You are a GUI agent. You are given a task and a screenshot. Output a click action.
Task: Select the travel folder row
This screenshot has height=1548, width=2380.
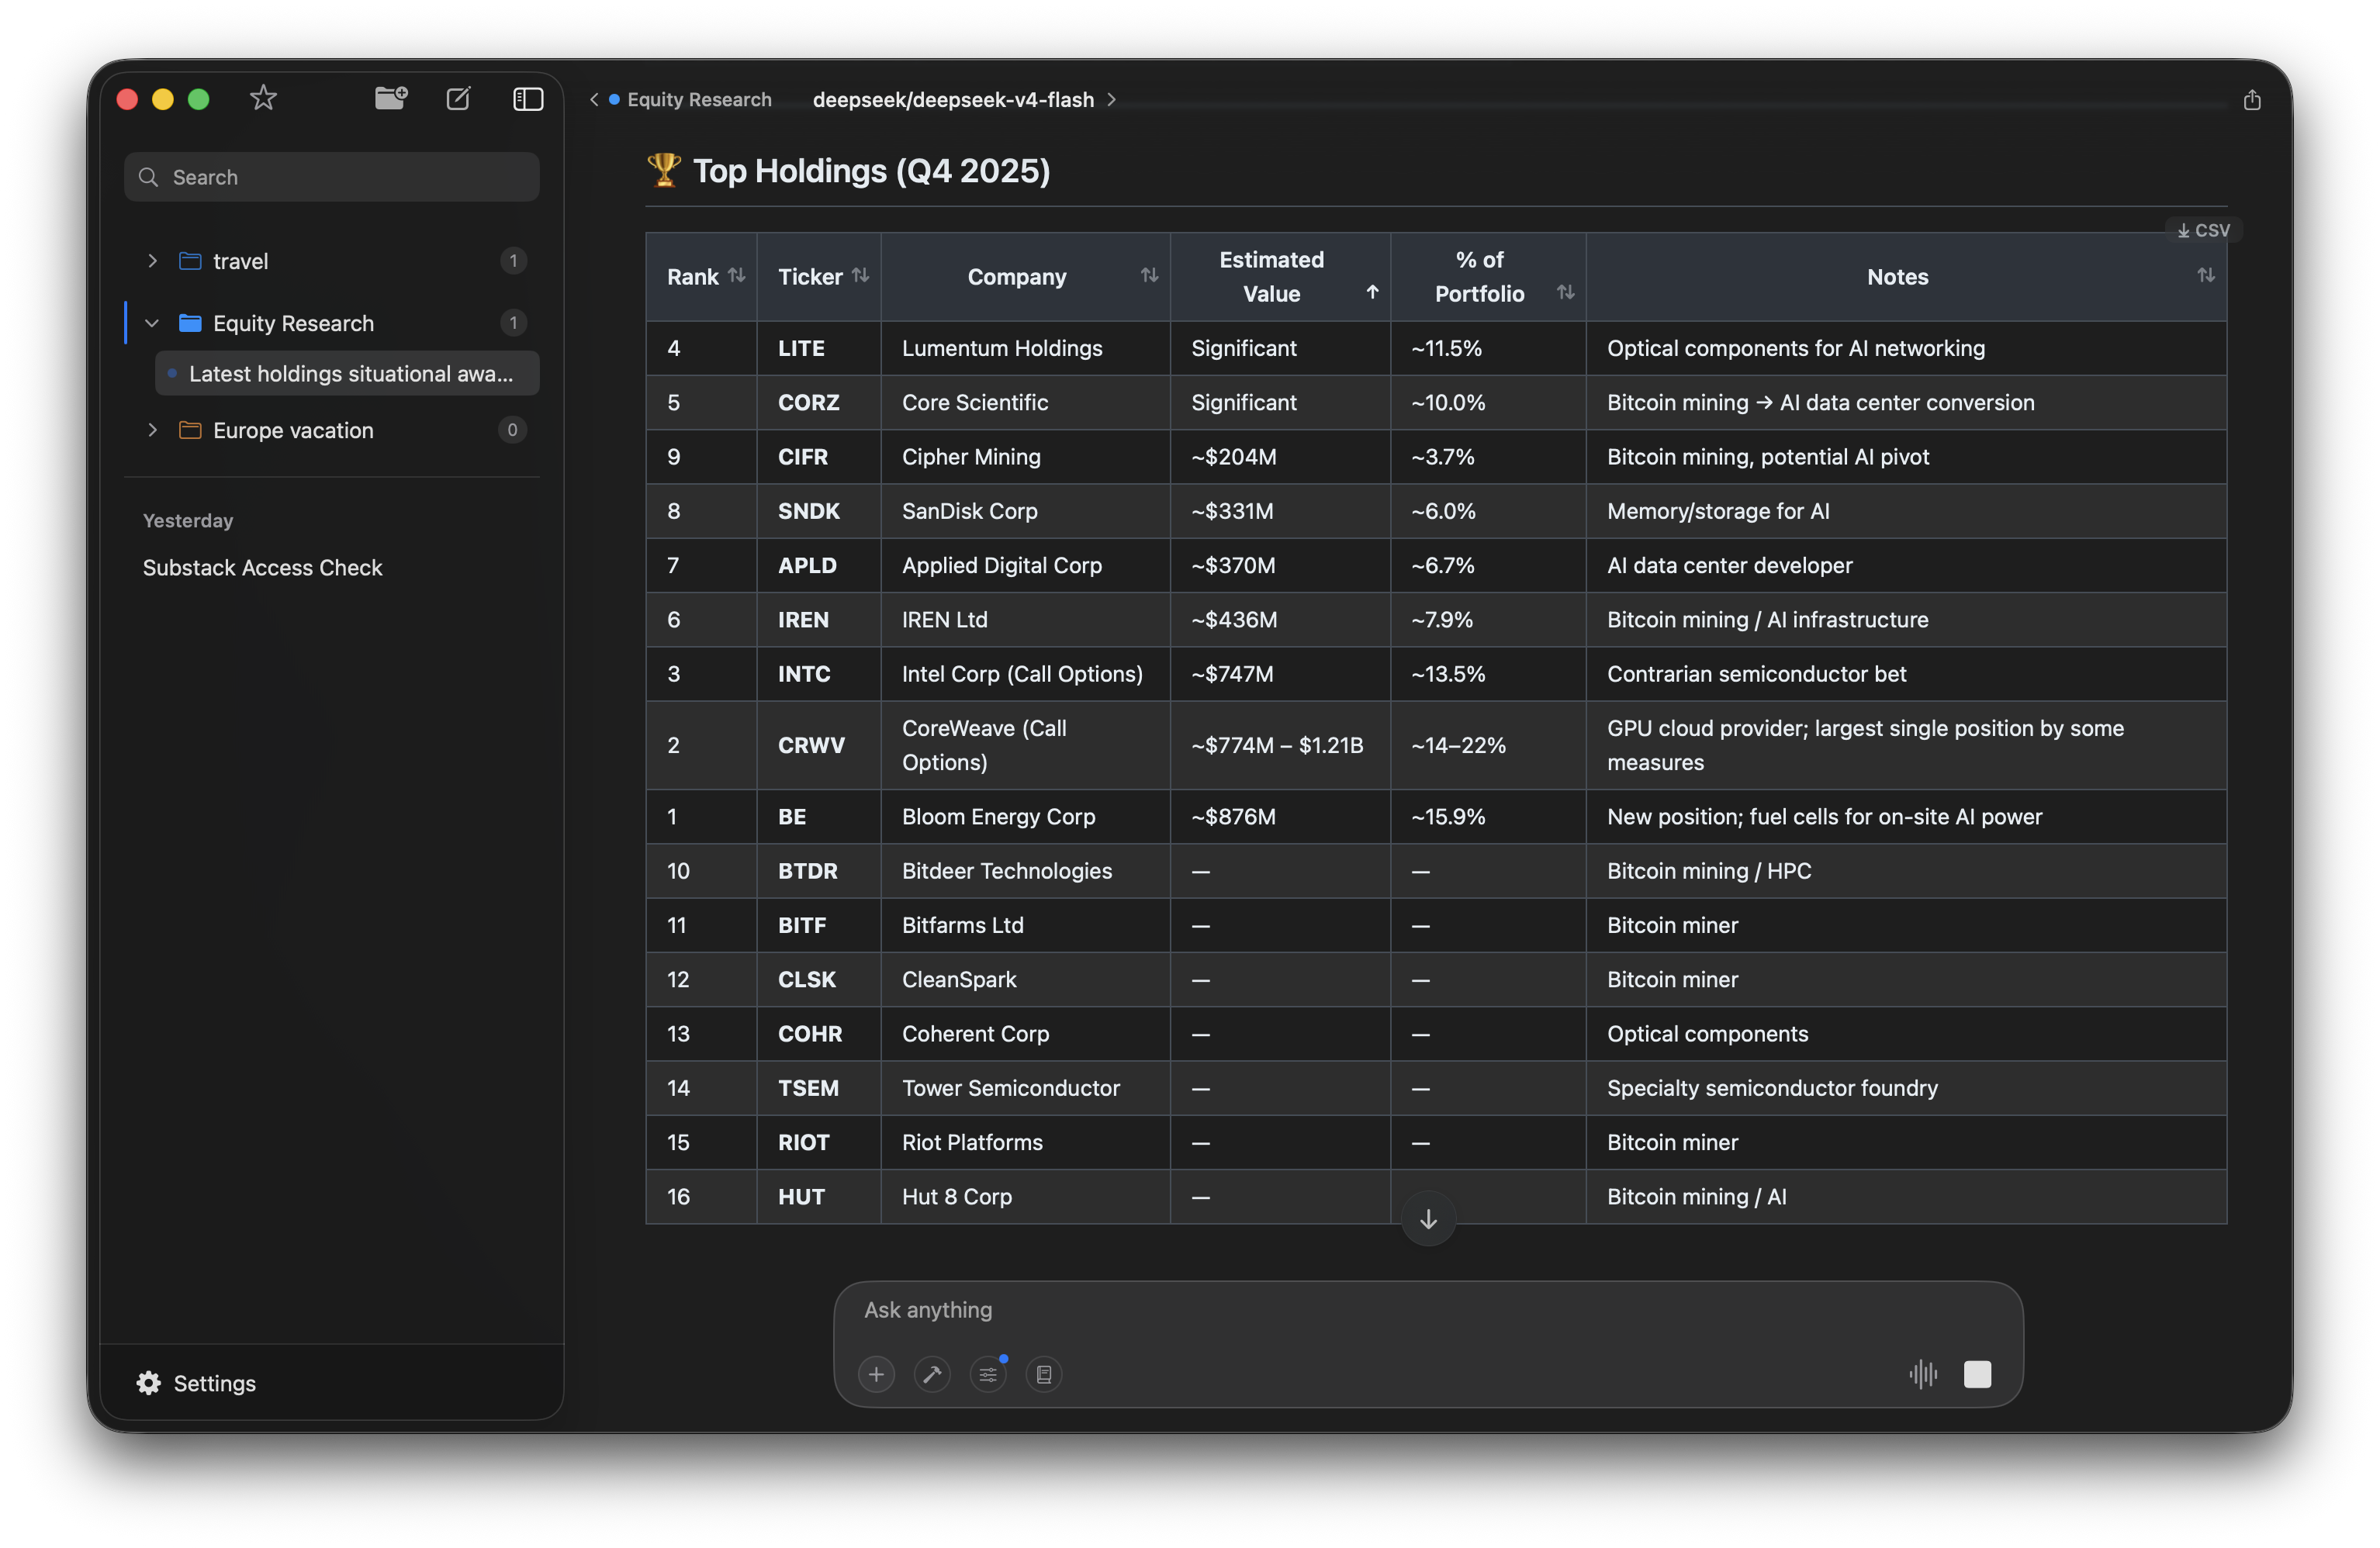(332, 261)
